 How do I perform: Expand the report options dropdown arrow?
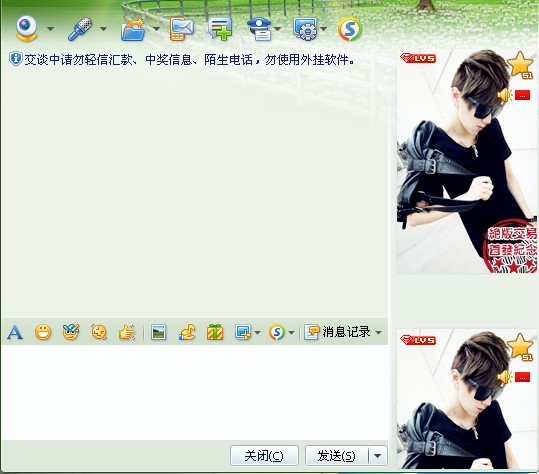pyautogui.click(x=277, y=29)
